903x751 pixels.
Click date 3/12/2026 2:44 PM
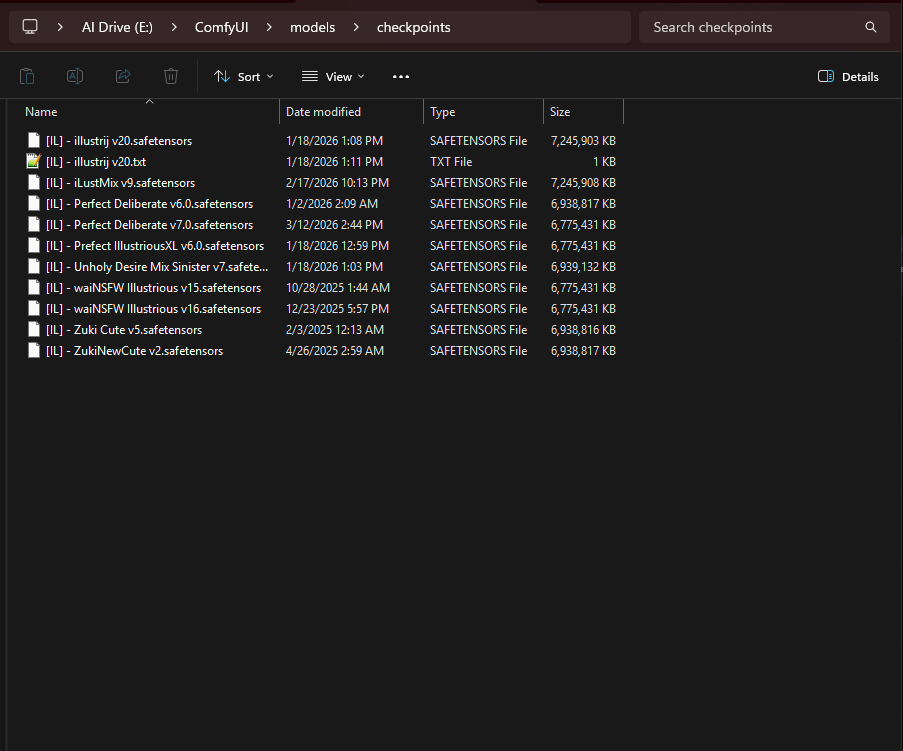pos(335,225)
